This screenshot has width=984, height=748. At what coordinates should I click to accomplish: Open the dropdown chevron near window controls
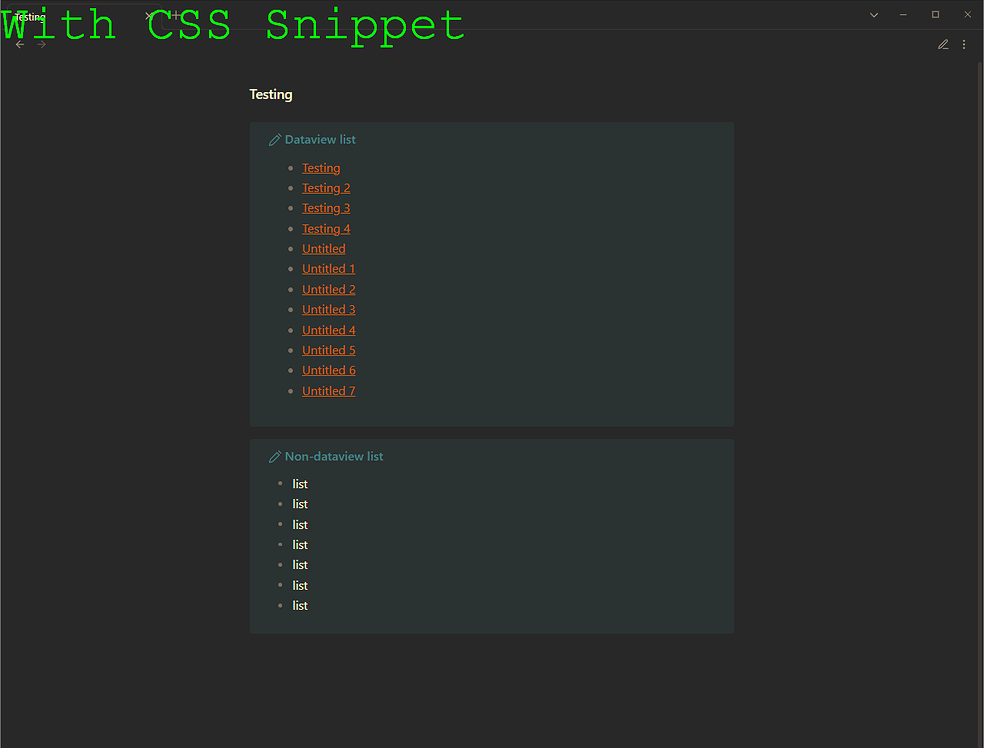coord(874,15)
